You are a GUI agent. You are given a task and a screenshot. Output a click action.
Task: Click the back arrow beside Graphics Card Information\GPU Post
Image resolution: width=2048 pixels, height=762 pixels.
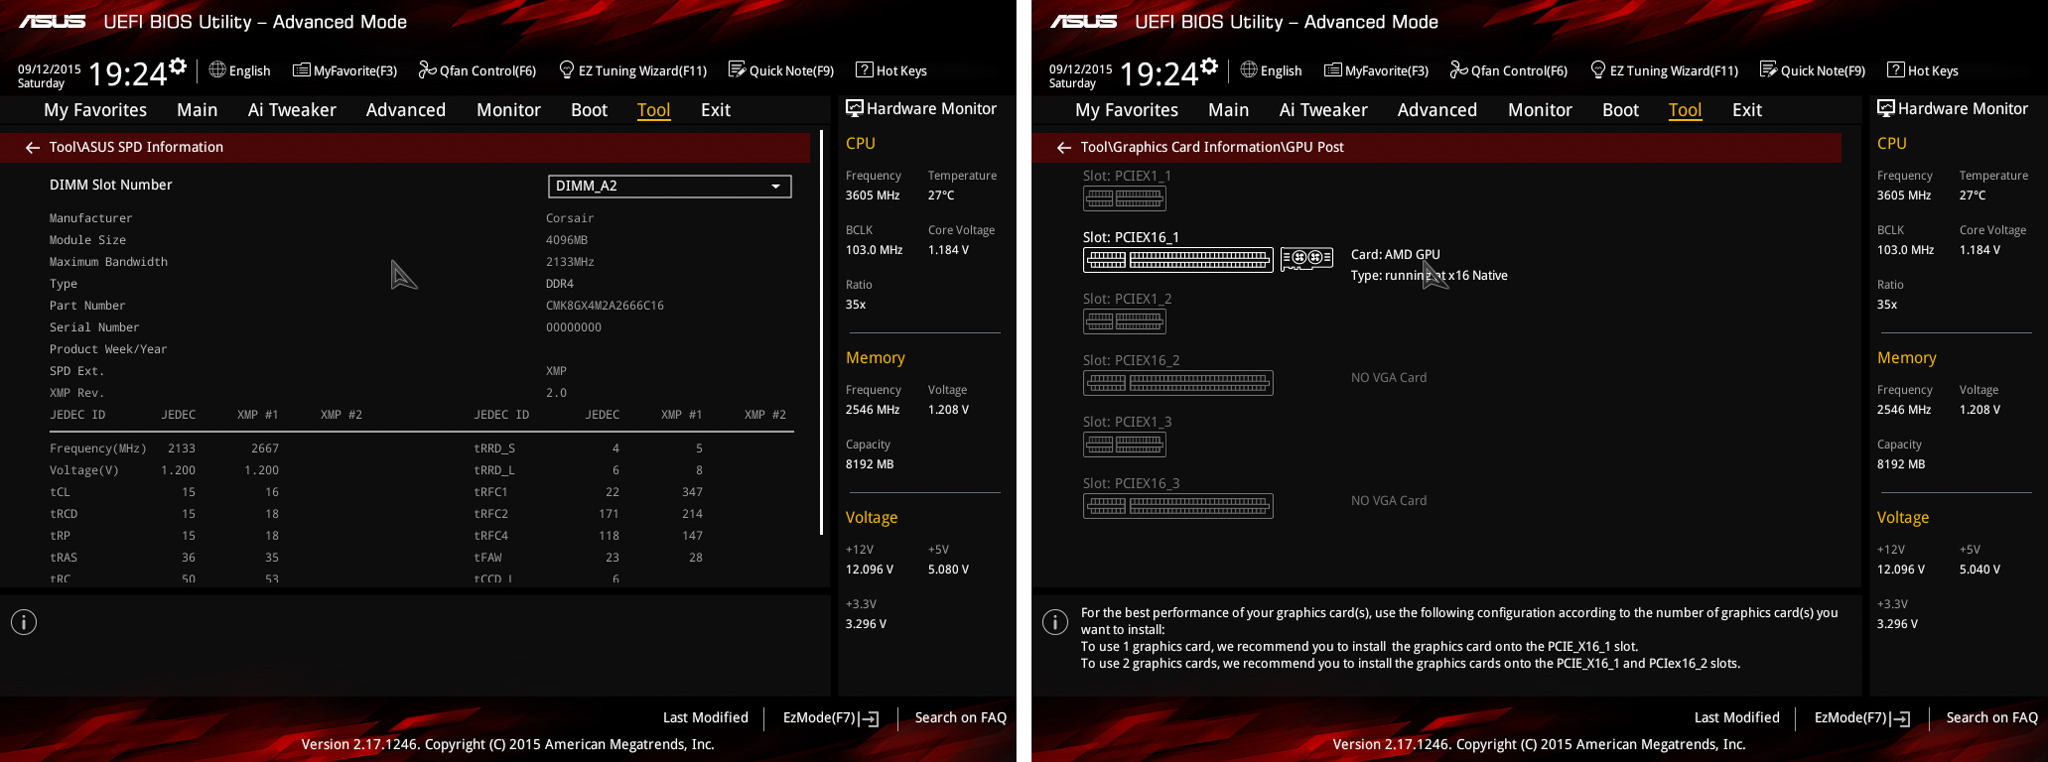click(1063, 147)
